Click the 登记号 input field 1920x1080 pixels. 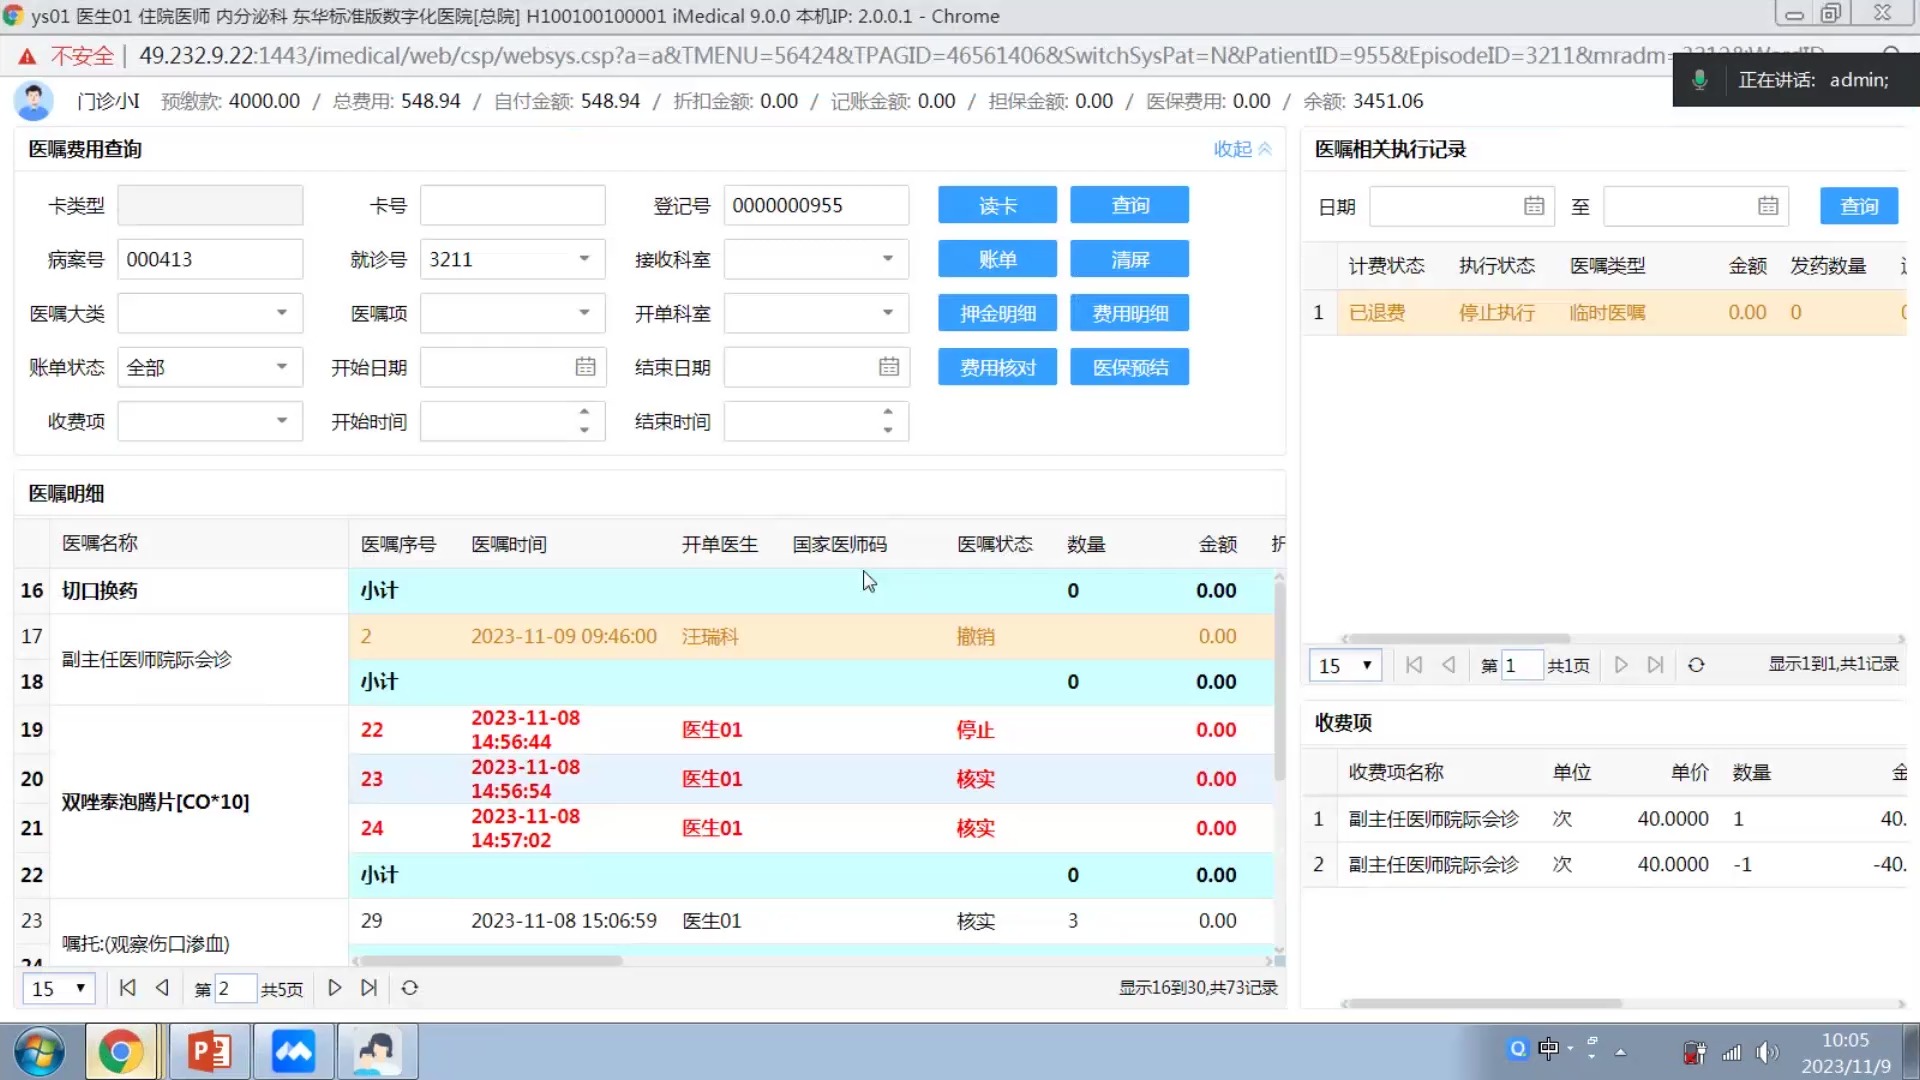pos(815,205)
